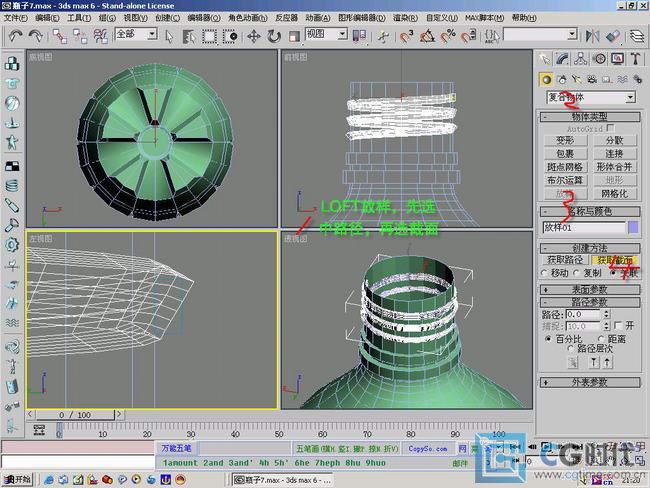Collapse the 物体类型 rollout
Image resolution: width=650 pixels, height=488 pixels.
point(589,116)
